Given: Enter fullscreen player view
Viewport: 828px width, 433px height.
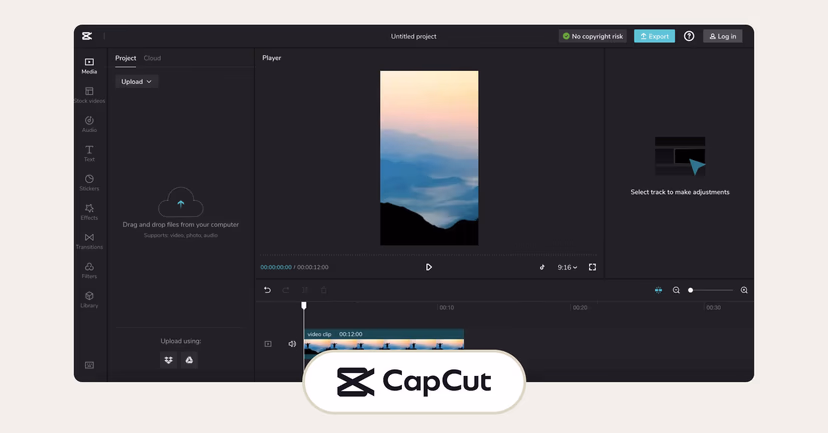Looking at the screenshot, I should 592,267.
